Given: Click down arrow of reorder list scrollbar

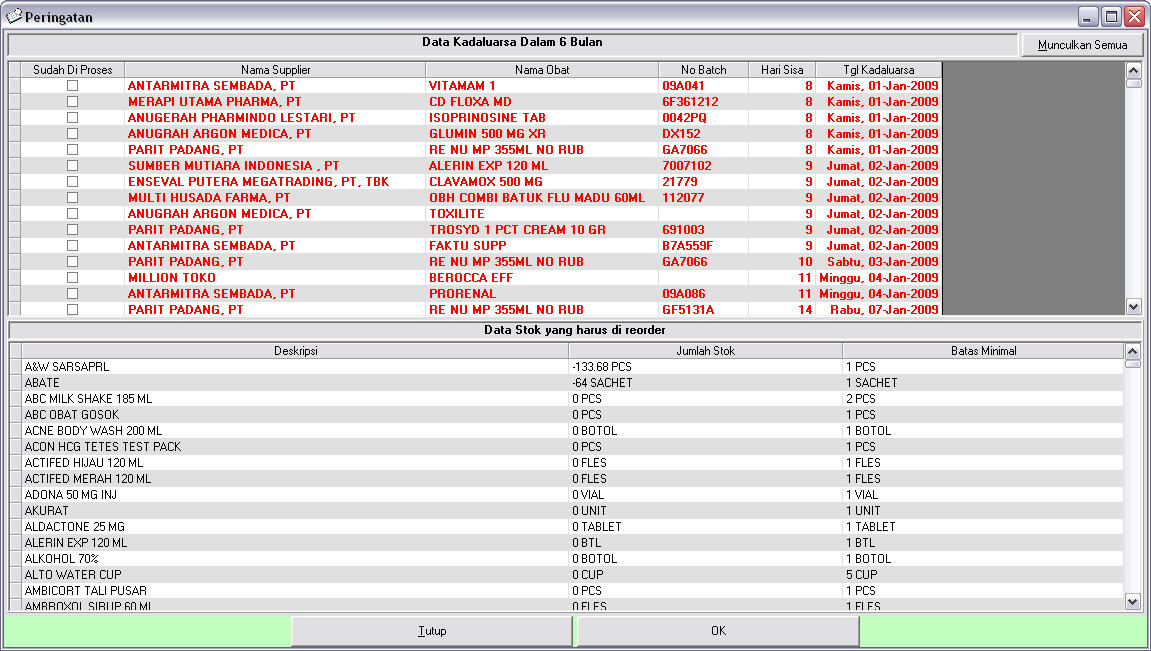Looking at the screenshot, I should 1133,602.
